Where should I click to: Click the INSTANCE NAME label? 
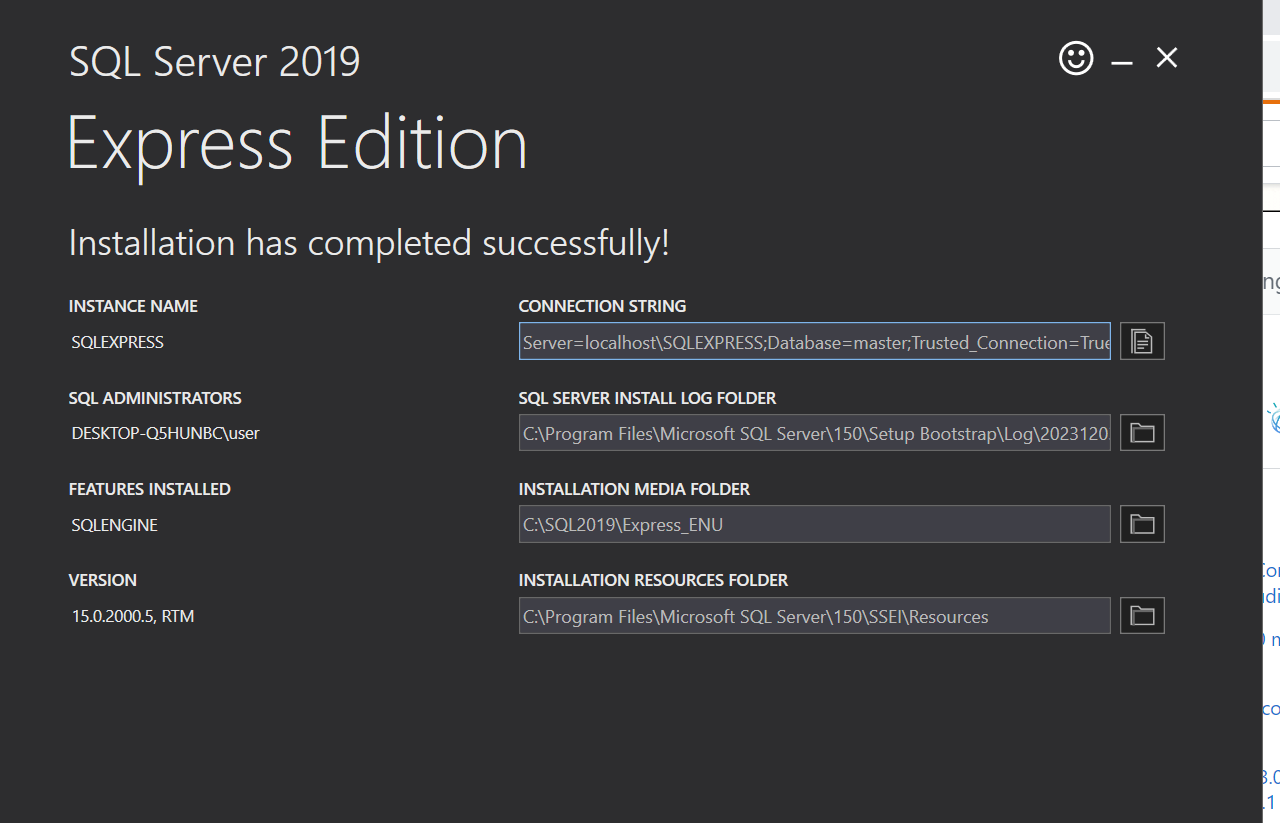(x=133, y=306)
